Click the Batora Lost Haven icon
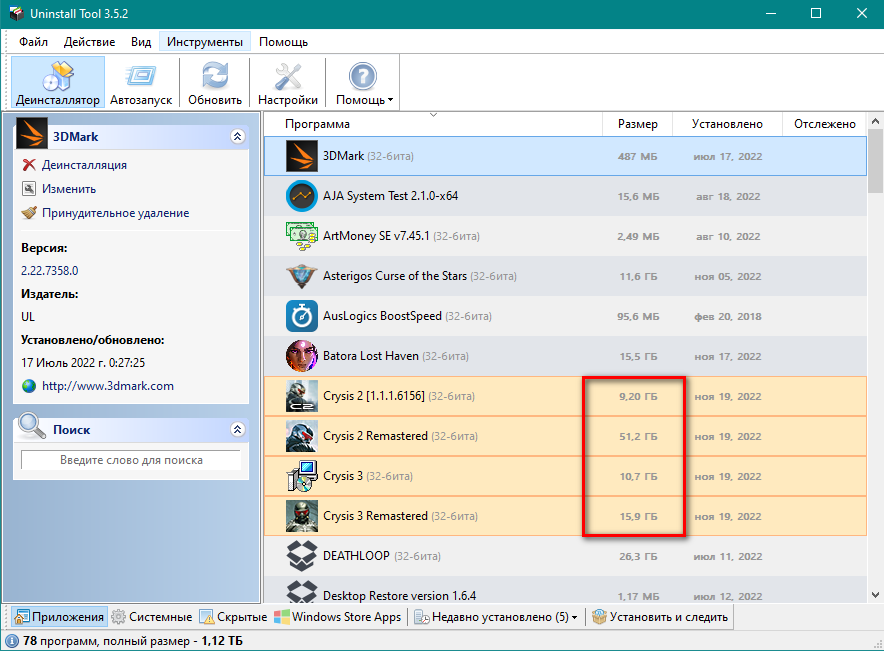 302,356
